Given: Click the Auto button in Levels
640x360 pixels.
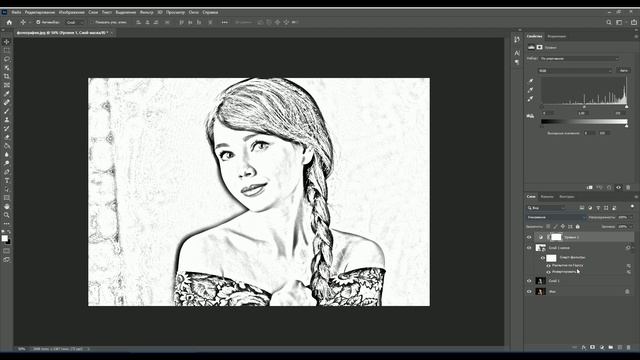Looking at the screenshot, I should [623, 71].
